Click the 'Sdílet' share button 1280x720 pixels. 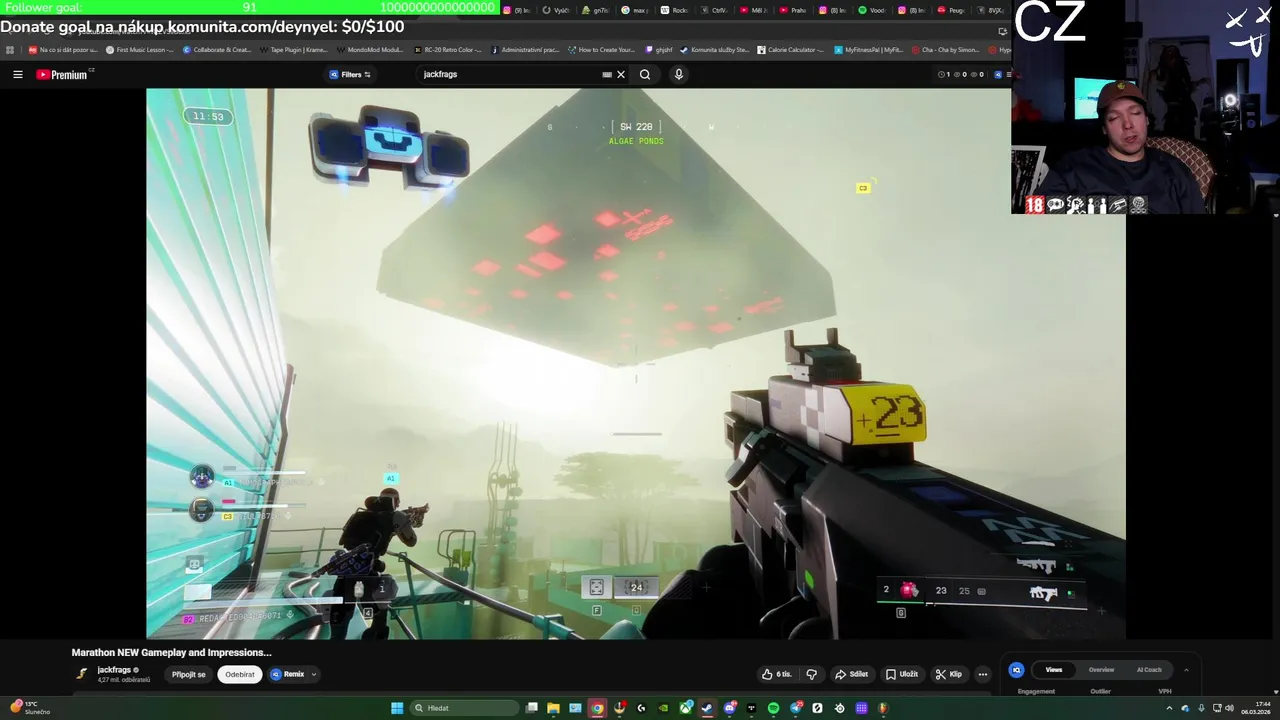(852, 674)
